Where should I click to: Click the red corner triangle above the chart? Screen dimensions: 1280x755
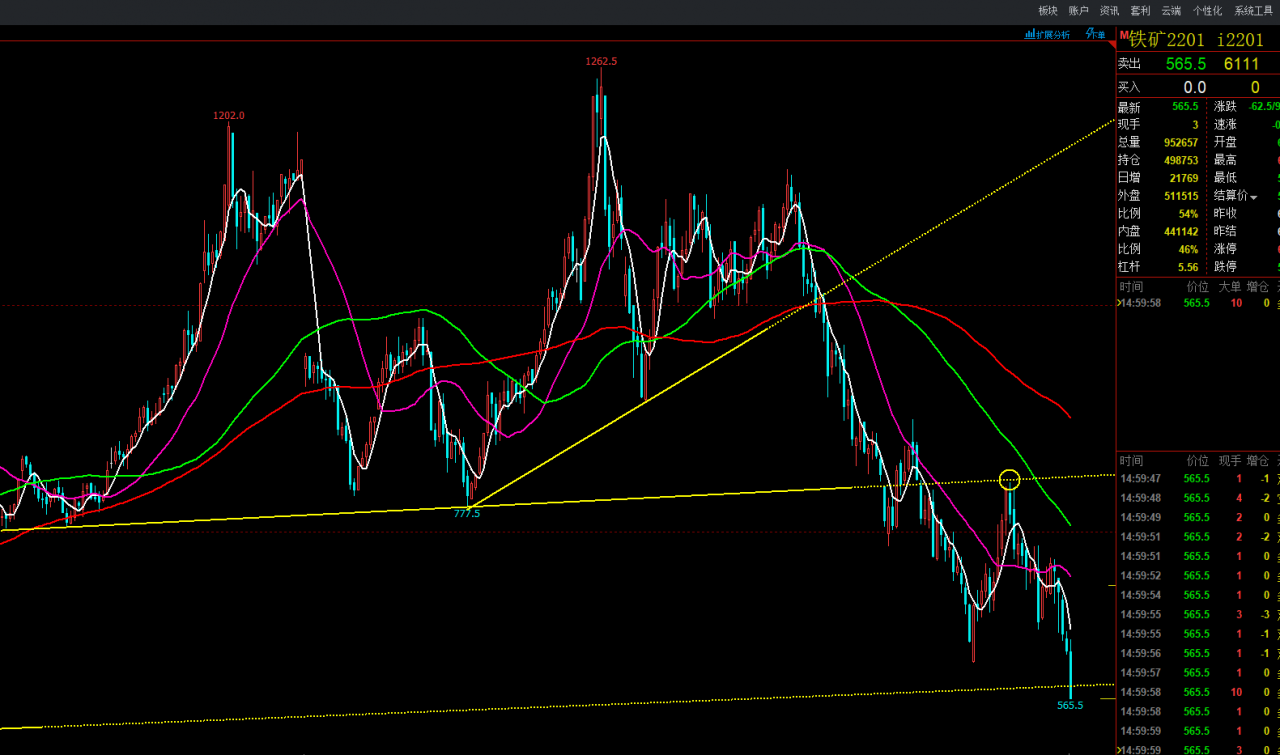[x=1113, y=43]
